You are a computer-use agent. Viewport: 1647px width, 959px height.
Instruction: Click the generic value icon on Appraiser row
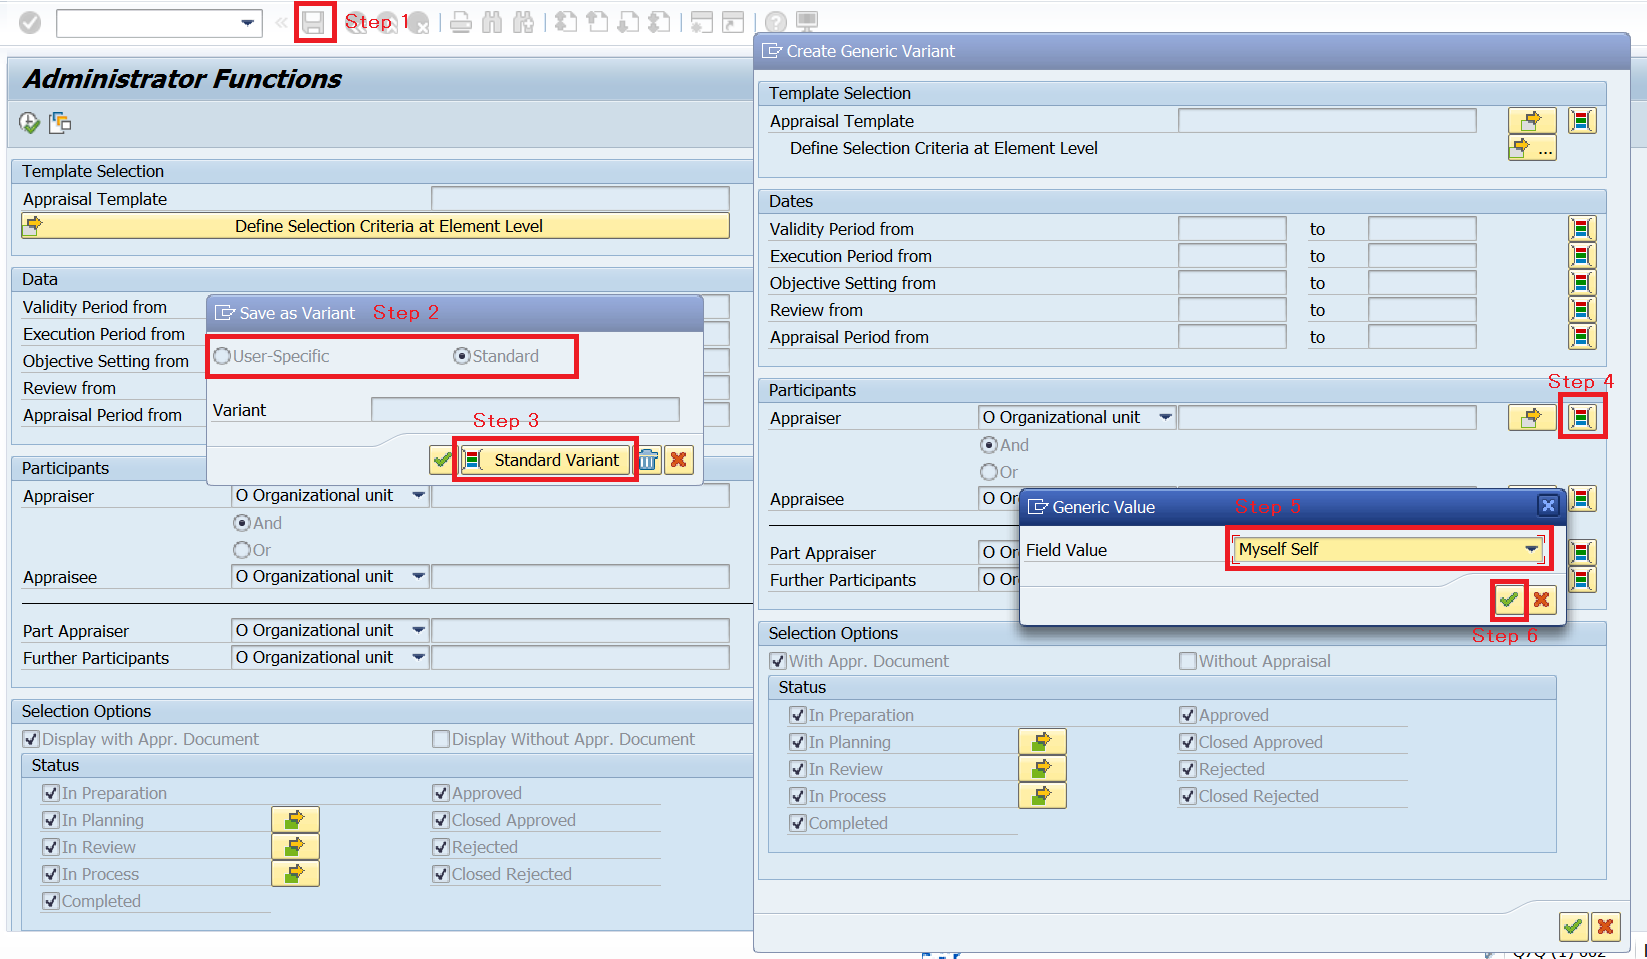point(1582,418)
